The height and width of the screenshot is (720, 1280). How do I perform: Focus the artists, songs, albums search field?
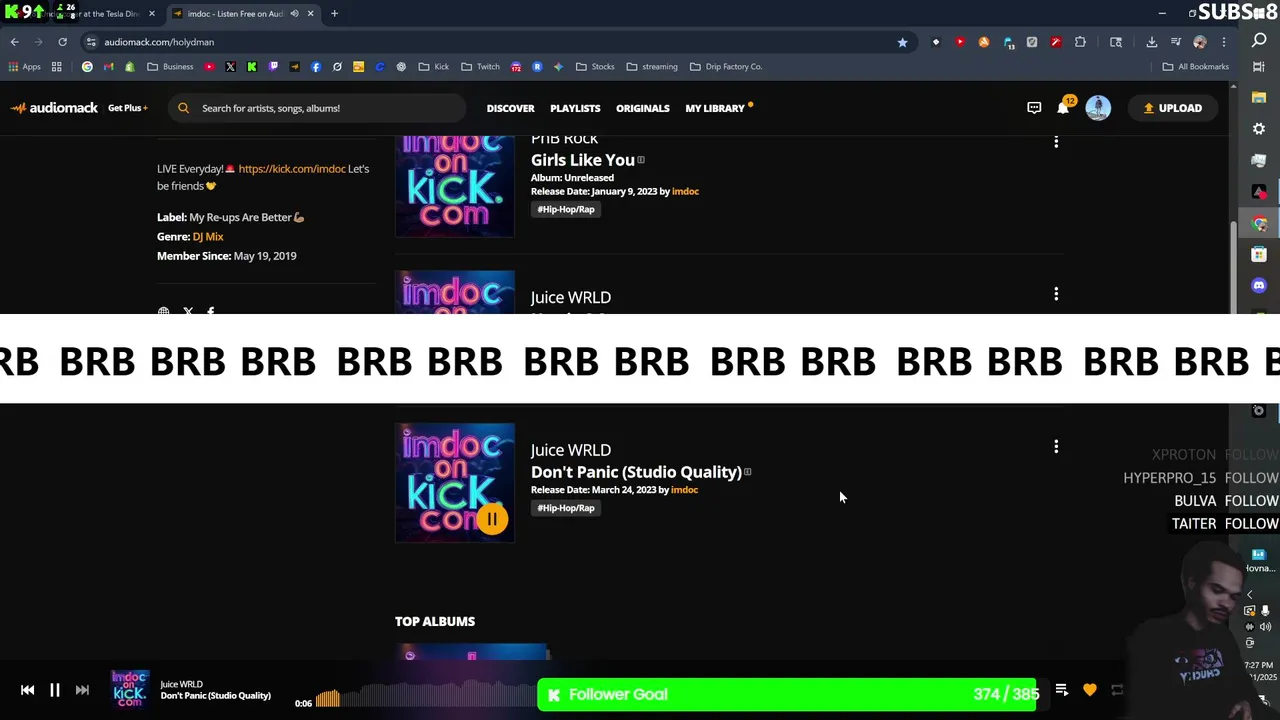(x=317, y=108)
